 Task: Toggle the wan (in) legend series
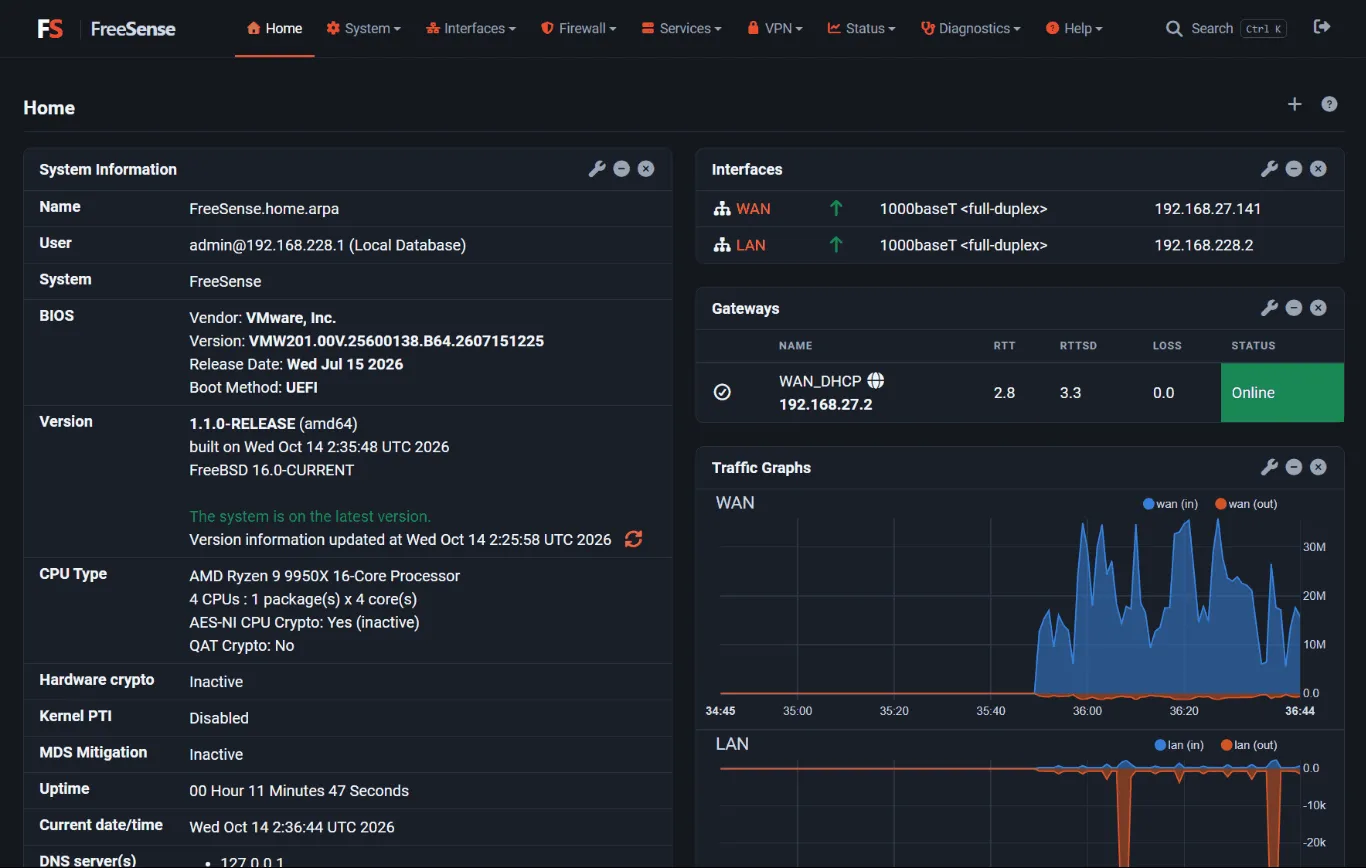pyautogui.click(x=1170, y=504)
